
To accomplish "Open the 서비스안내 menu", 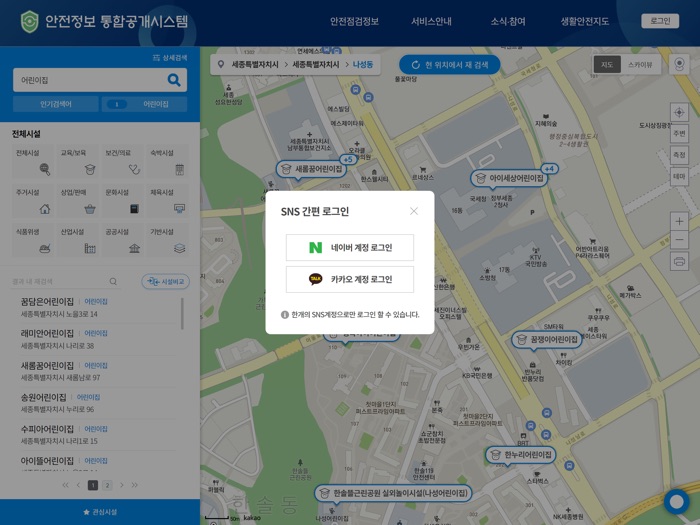I will click(x=431, y=21).
